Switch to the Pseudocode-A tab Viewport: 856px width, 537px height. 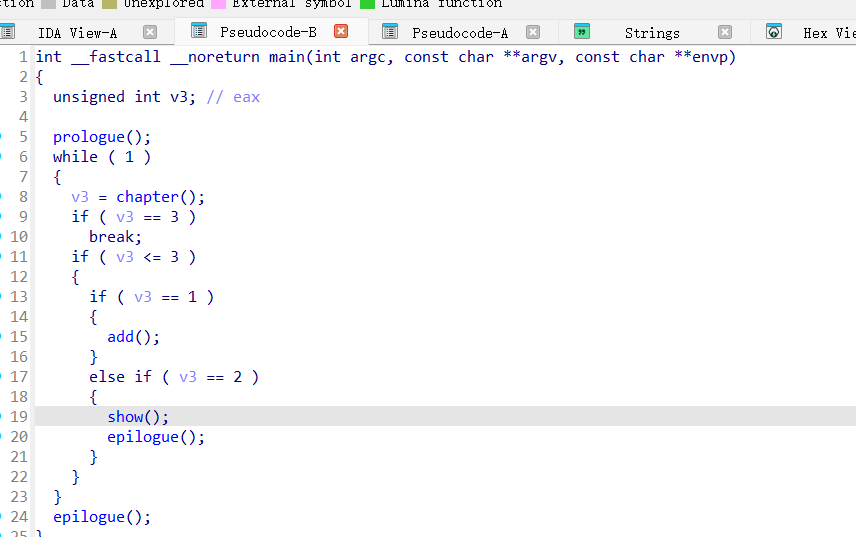pyautogui.click(x=459, y=32)
